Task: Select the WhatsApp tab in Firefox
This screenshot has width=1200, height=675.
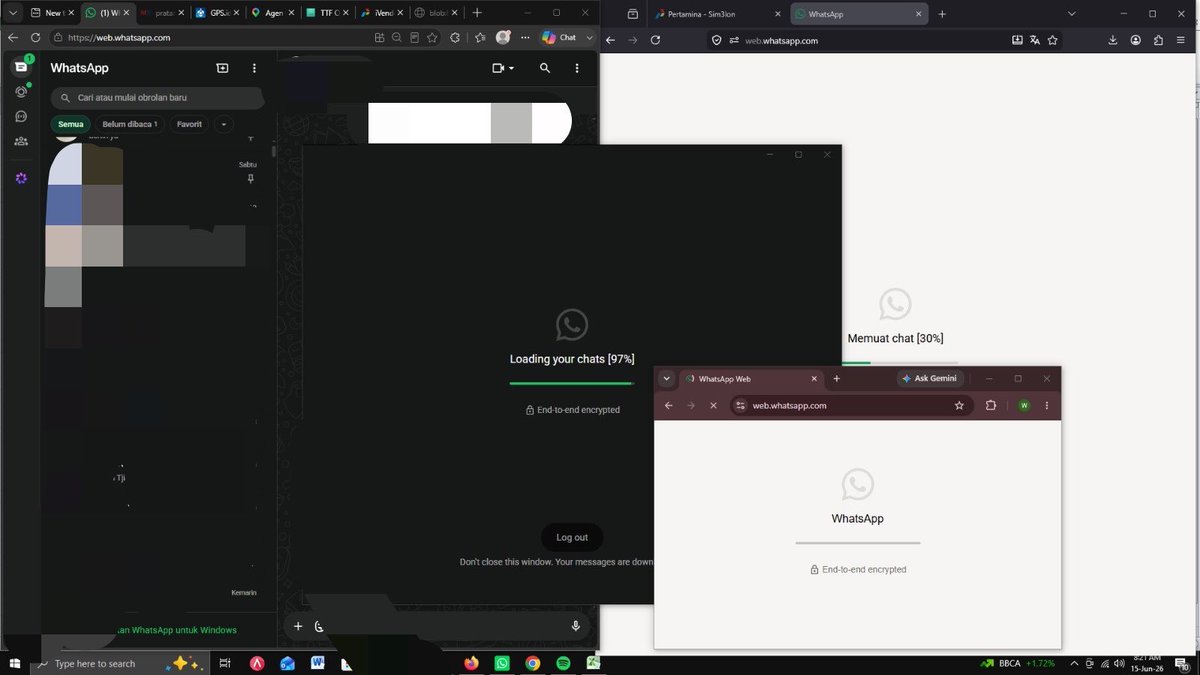Action: pyautogui.click(x=858, y=14)
